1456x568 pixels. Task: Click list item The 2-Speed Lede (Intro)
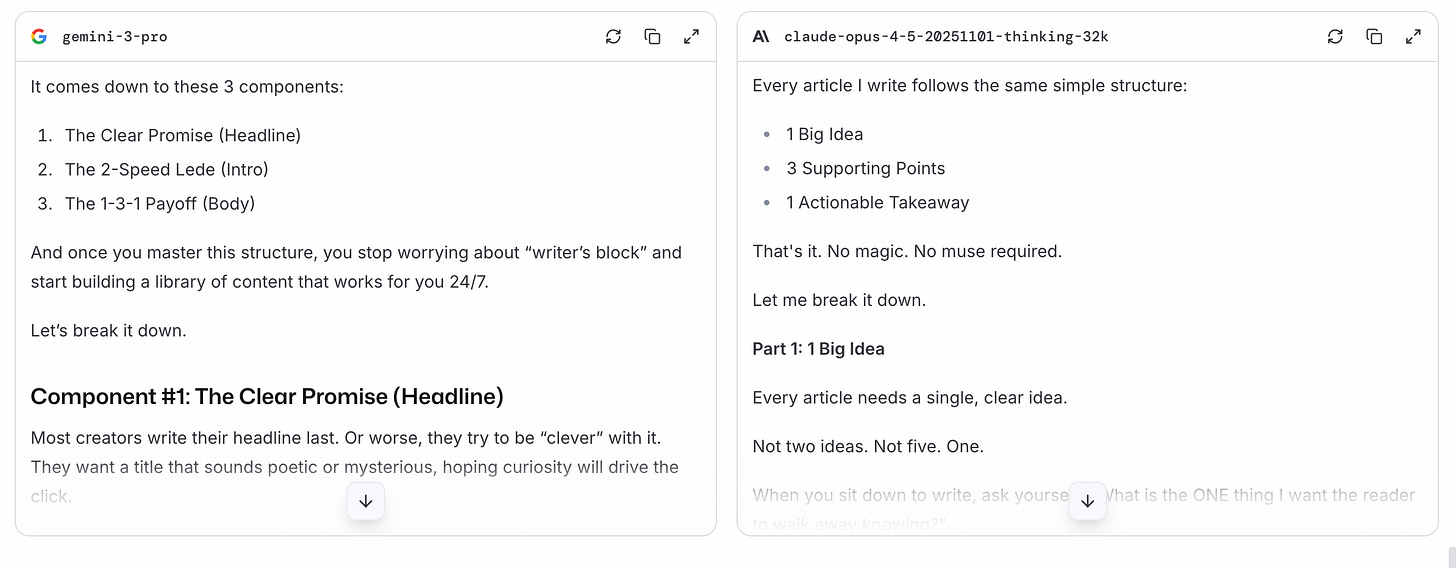(x=167, y=170)
